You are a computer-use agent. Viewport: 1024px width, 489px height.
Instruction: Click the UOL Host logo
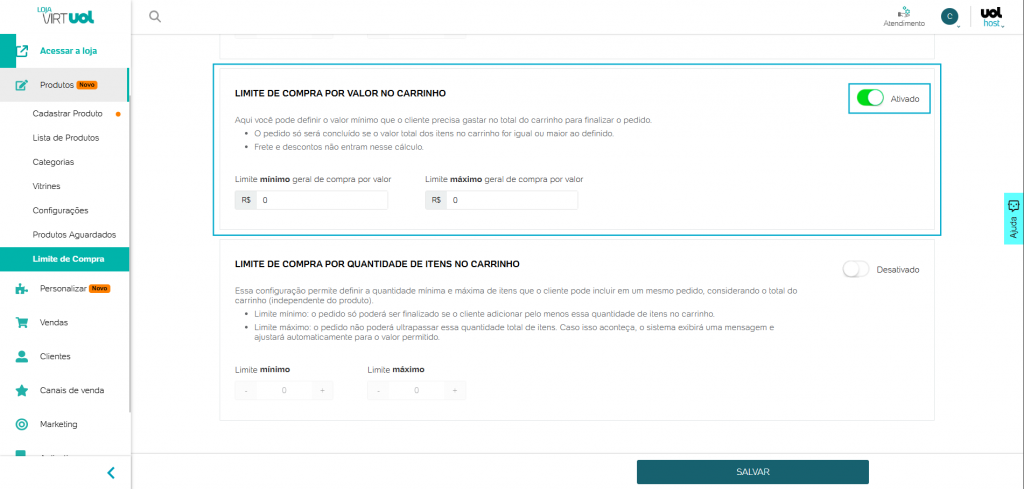991,16
